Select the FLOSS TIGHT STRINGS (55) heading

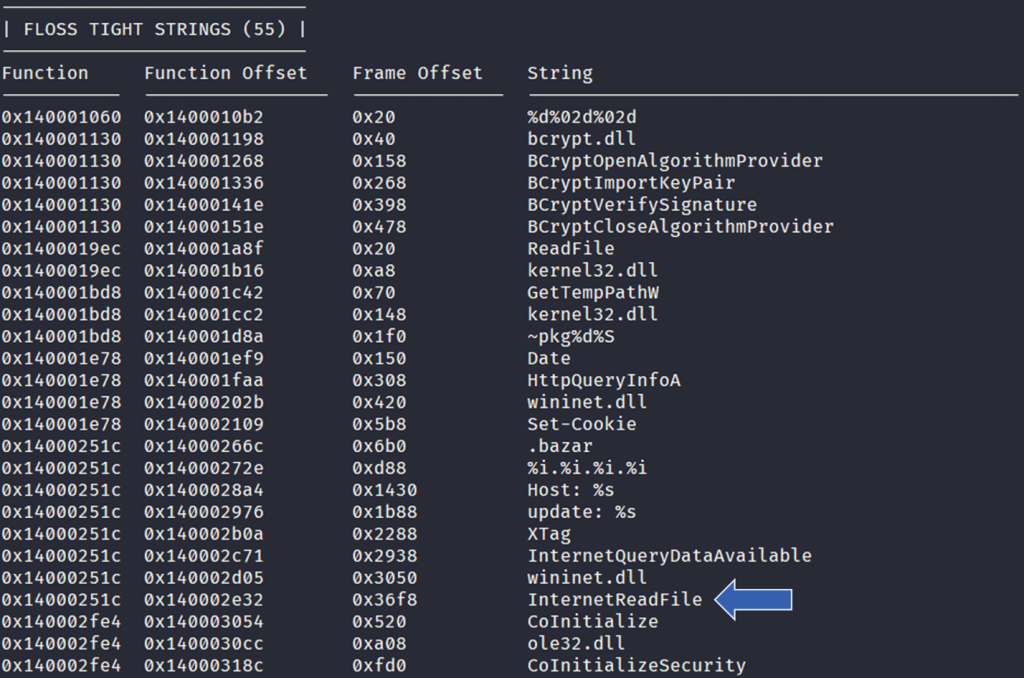point(155,29)
